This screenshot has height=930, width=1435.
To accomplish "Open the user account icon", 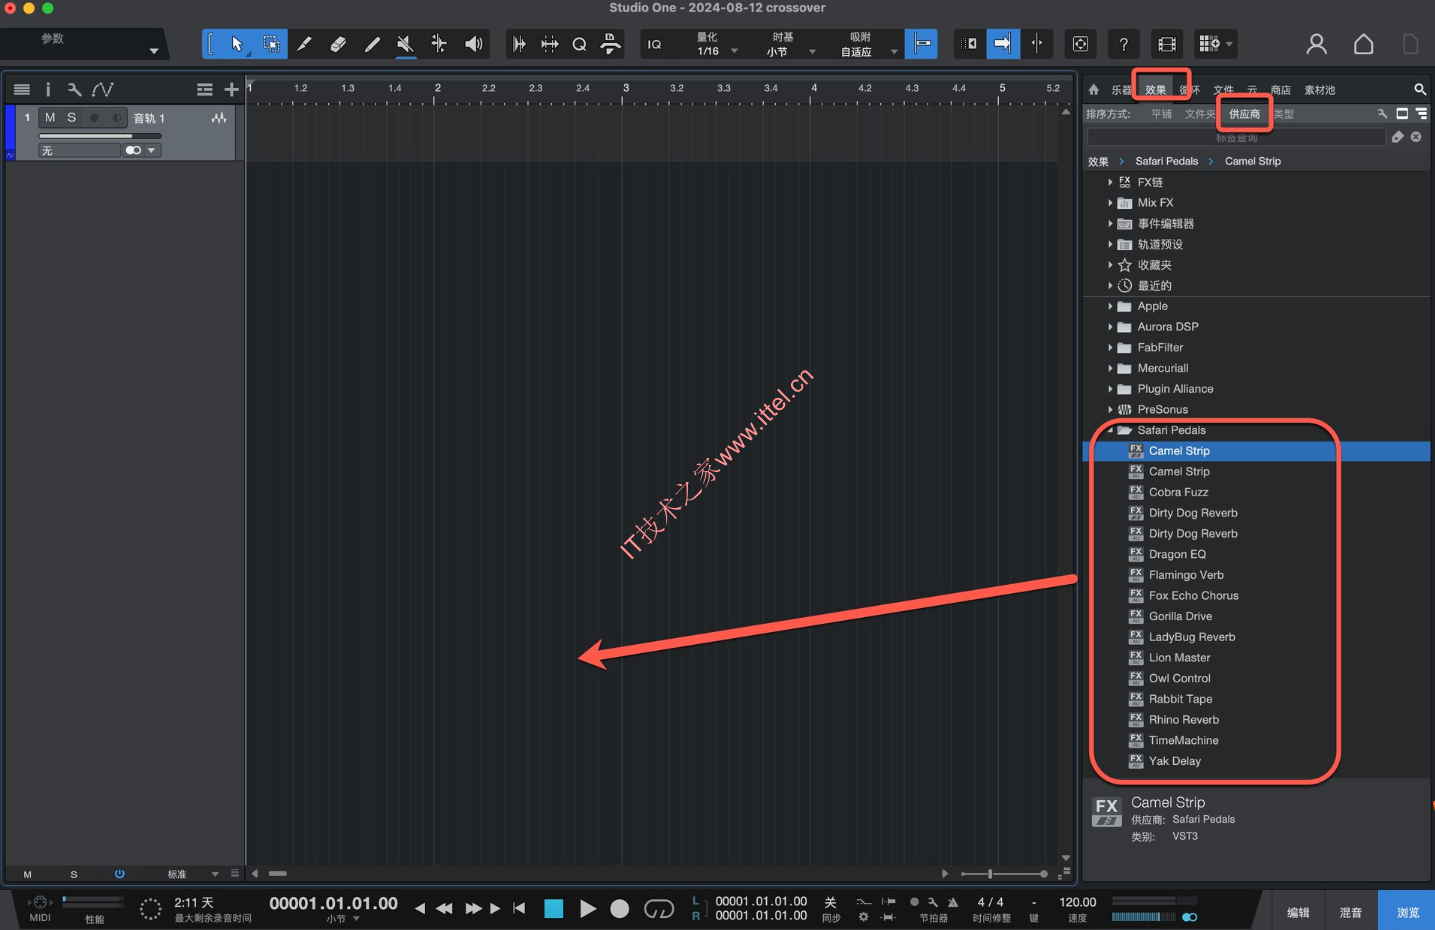I will [x=1316, y=44].
